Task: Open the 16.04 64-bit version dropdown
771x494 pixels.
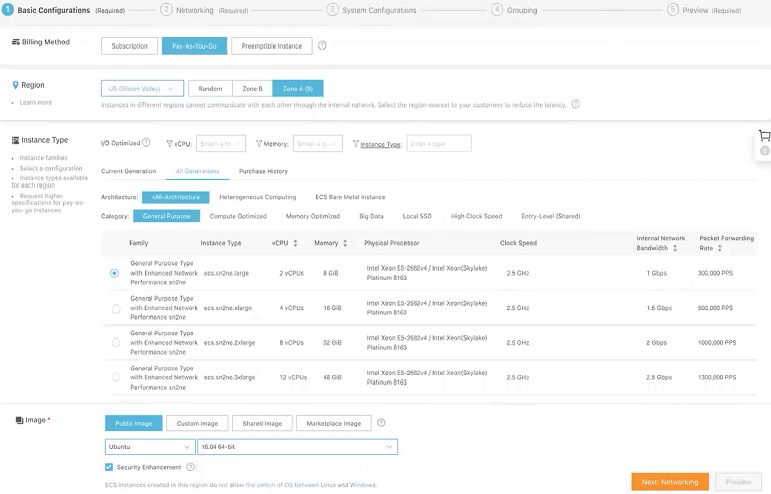Action: click(x=298, y=447)
